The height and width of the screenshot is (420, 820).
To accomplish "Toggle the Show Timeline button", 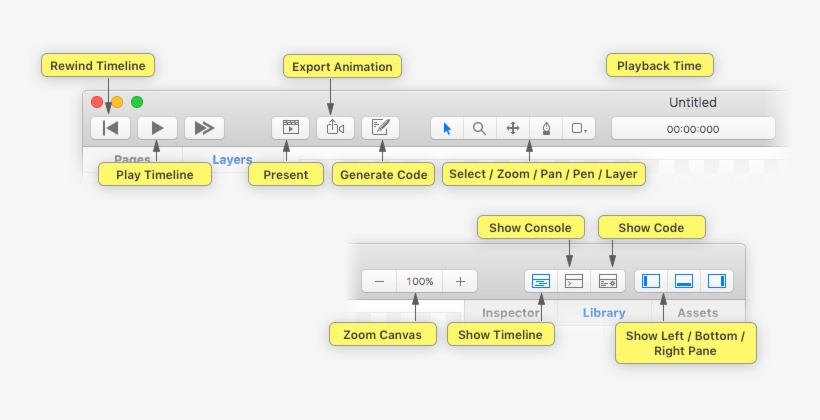I will tap(541, 282).
